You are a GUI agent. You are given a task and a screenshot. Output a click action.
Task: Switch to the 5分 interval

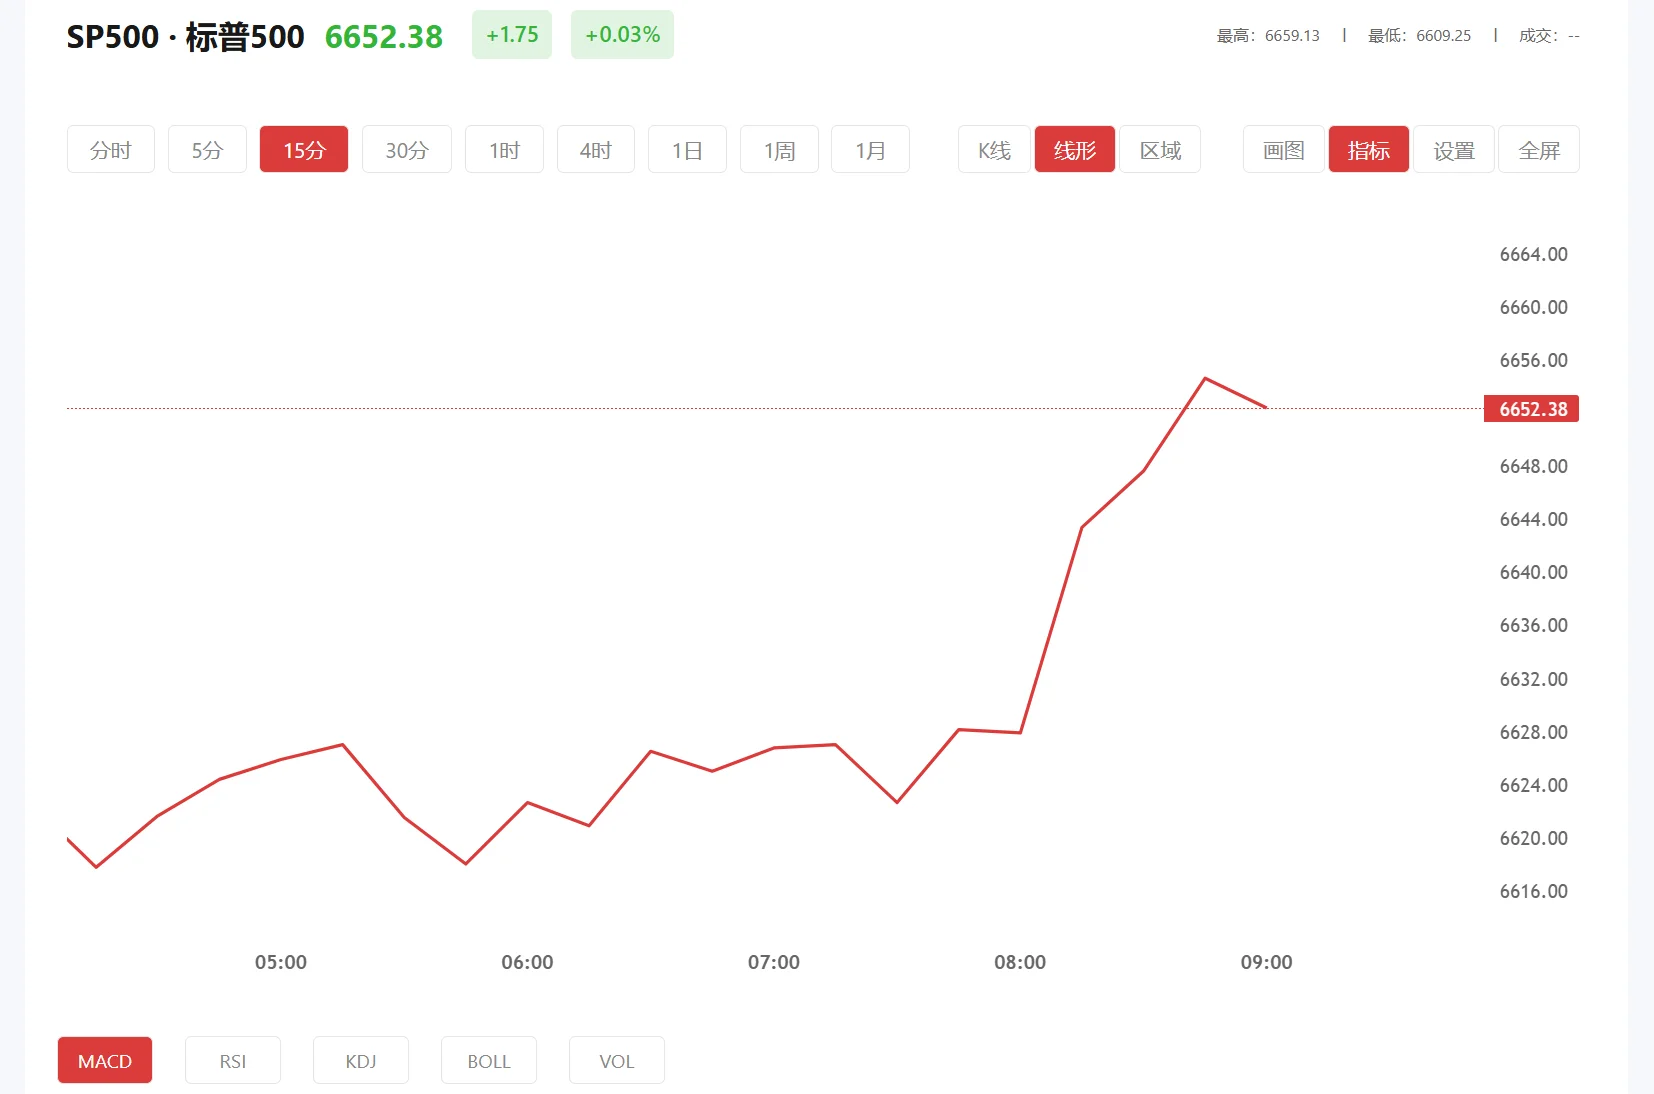(207, 150)
